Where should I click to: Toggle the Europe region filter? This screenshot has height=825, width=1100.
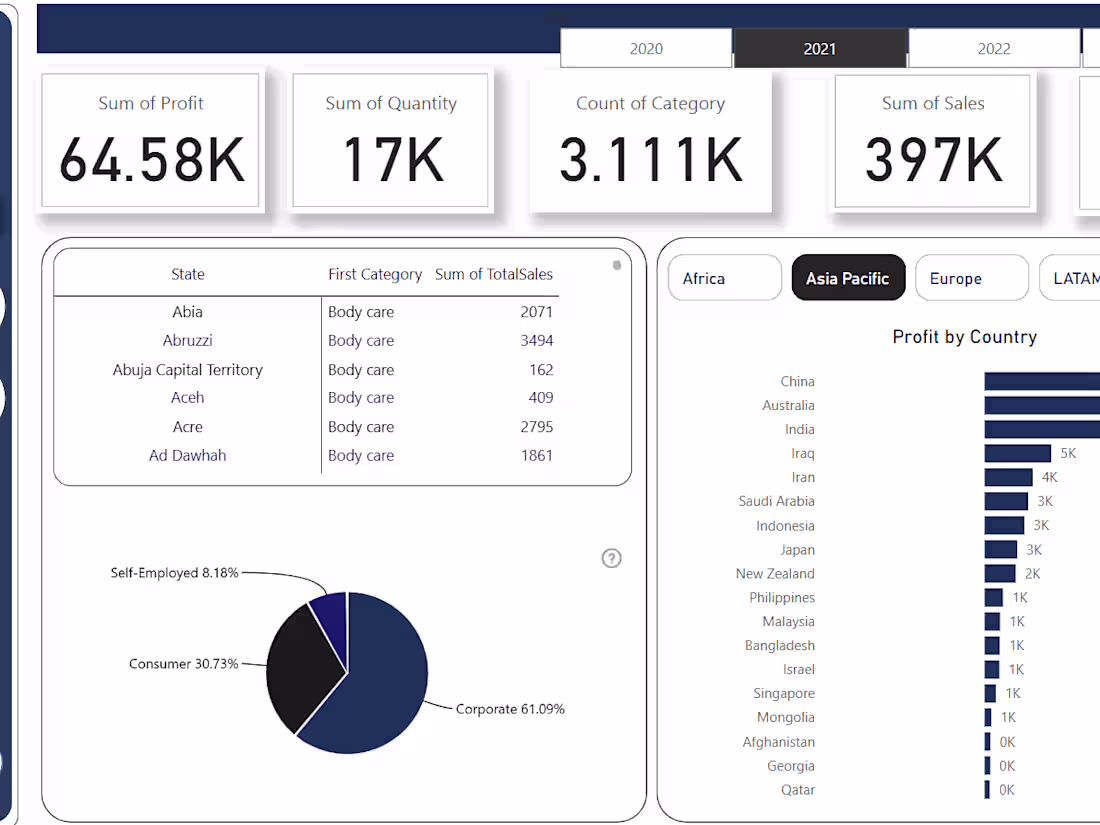coord(971,277)
